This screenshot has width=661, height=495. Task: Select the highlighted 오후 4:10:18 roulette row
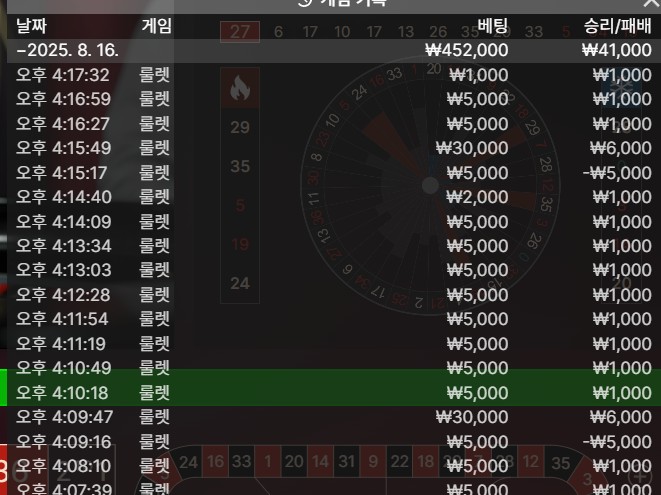click(x=333, y=393)
